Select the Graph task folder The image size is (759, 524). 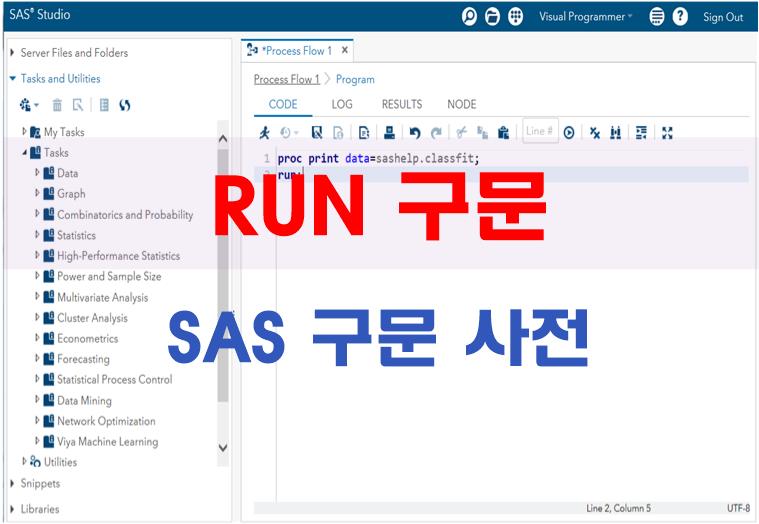[x=71, y=194]
